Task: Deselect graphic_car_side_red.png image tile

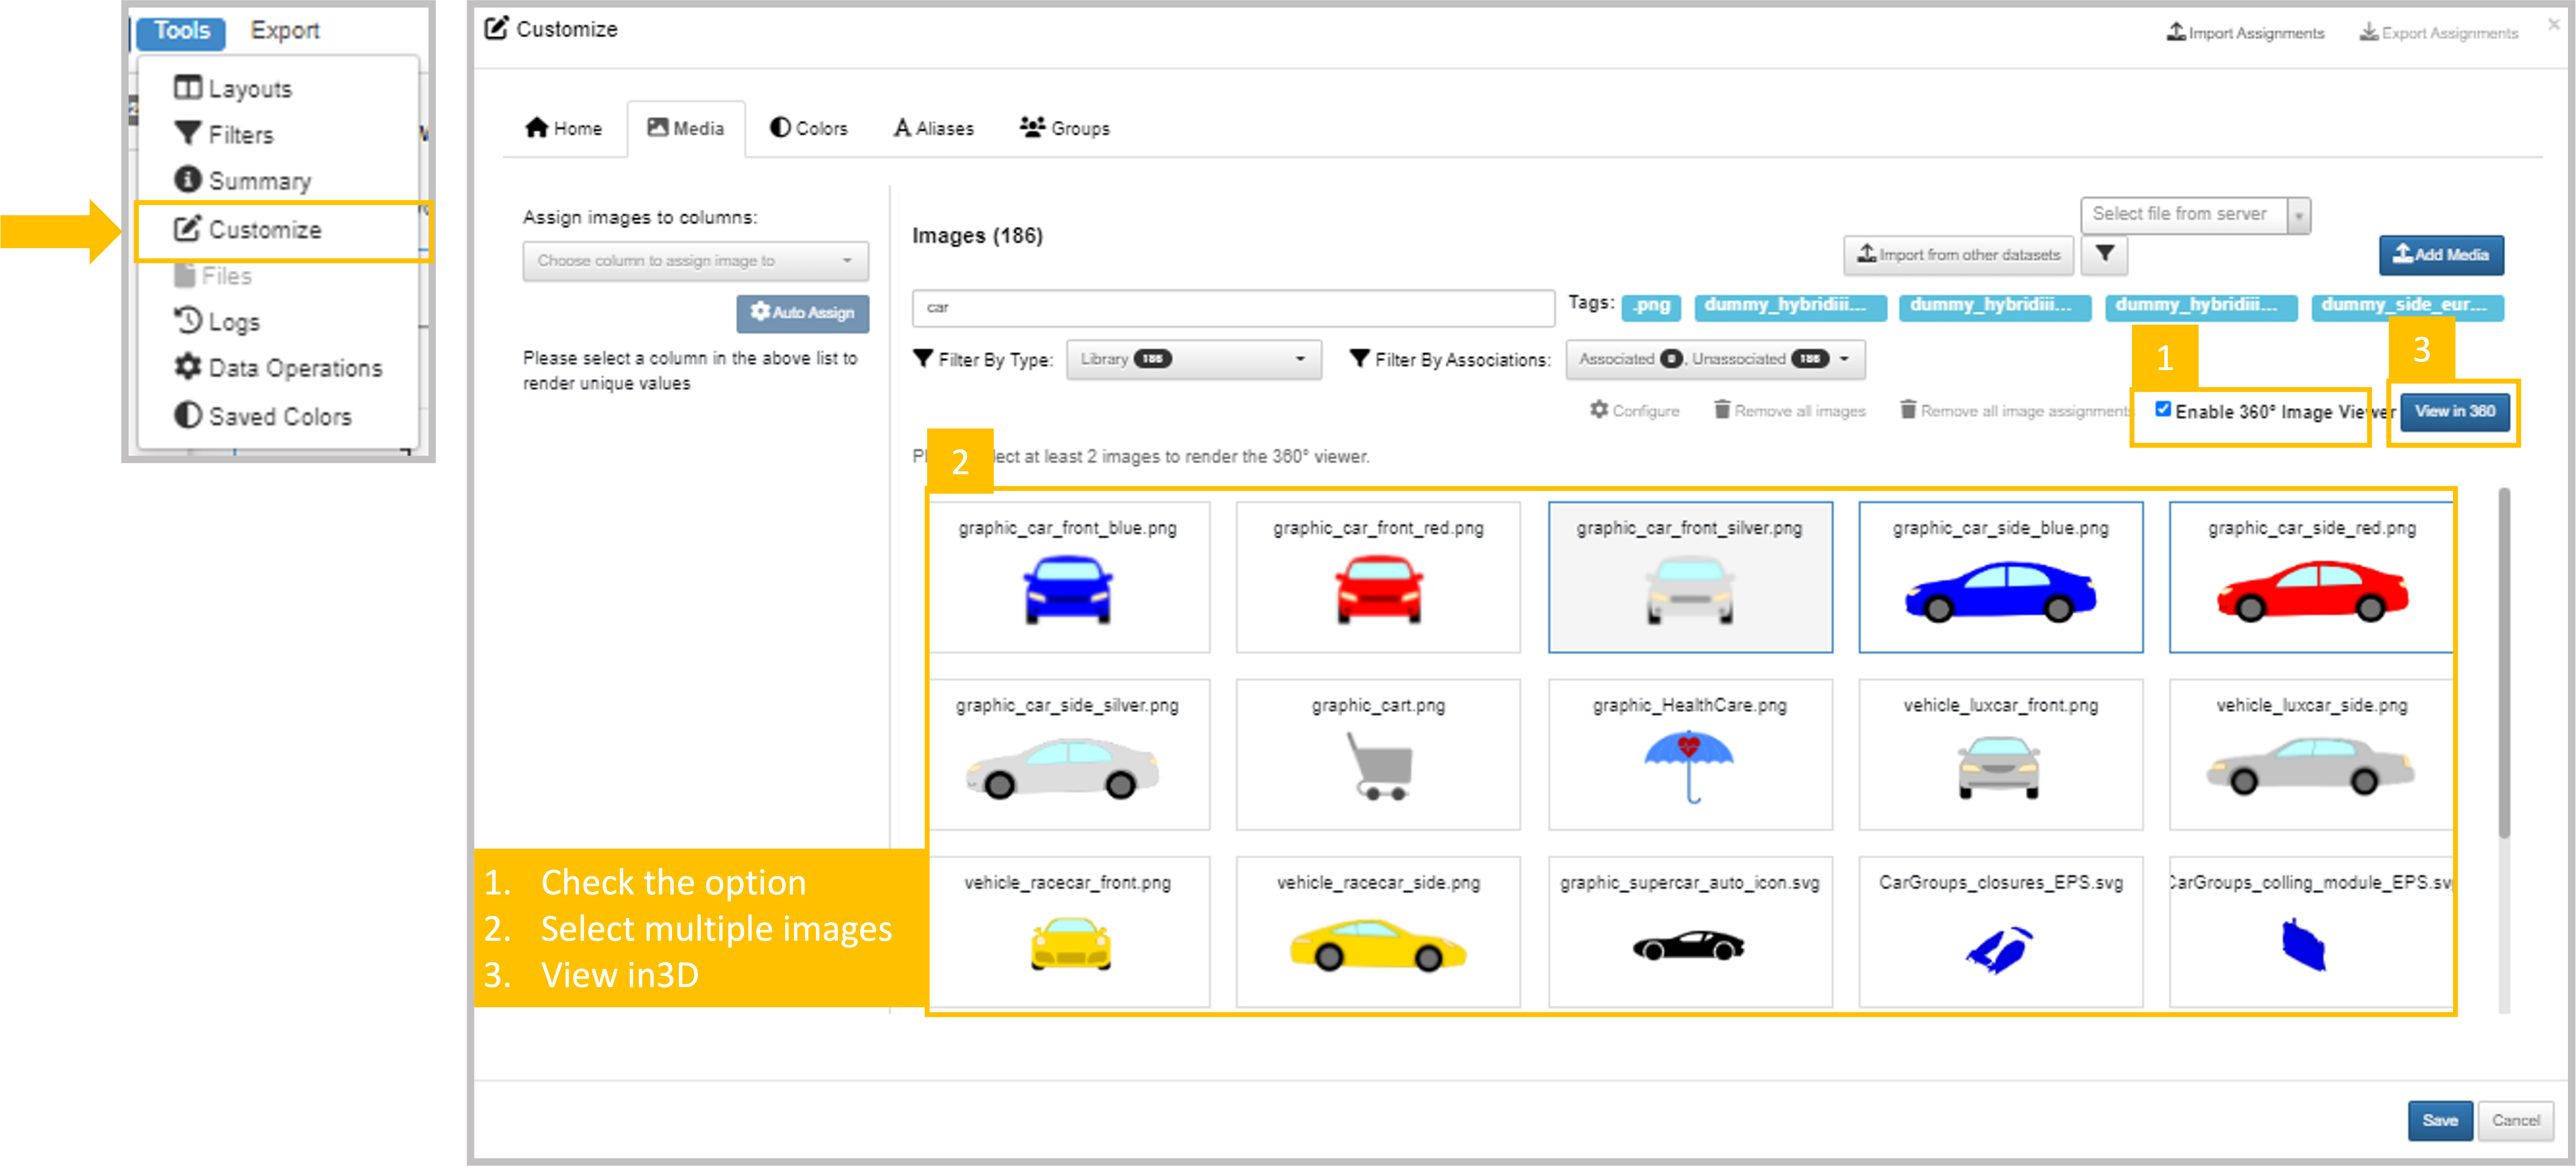Action: (x=2311, y=577)
